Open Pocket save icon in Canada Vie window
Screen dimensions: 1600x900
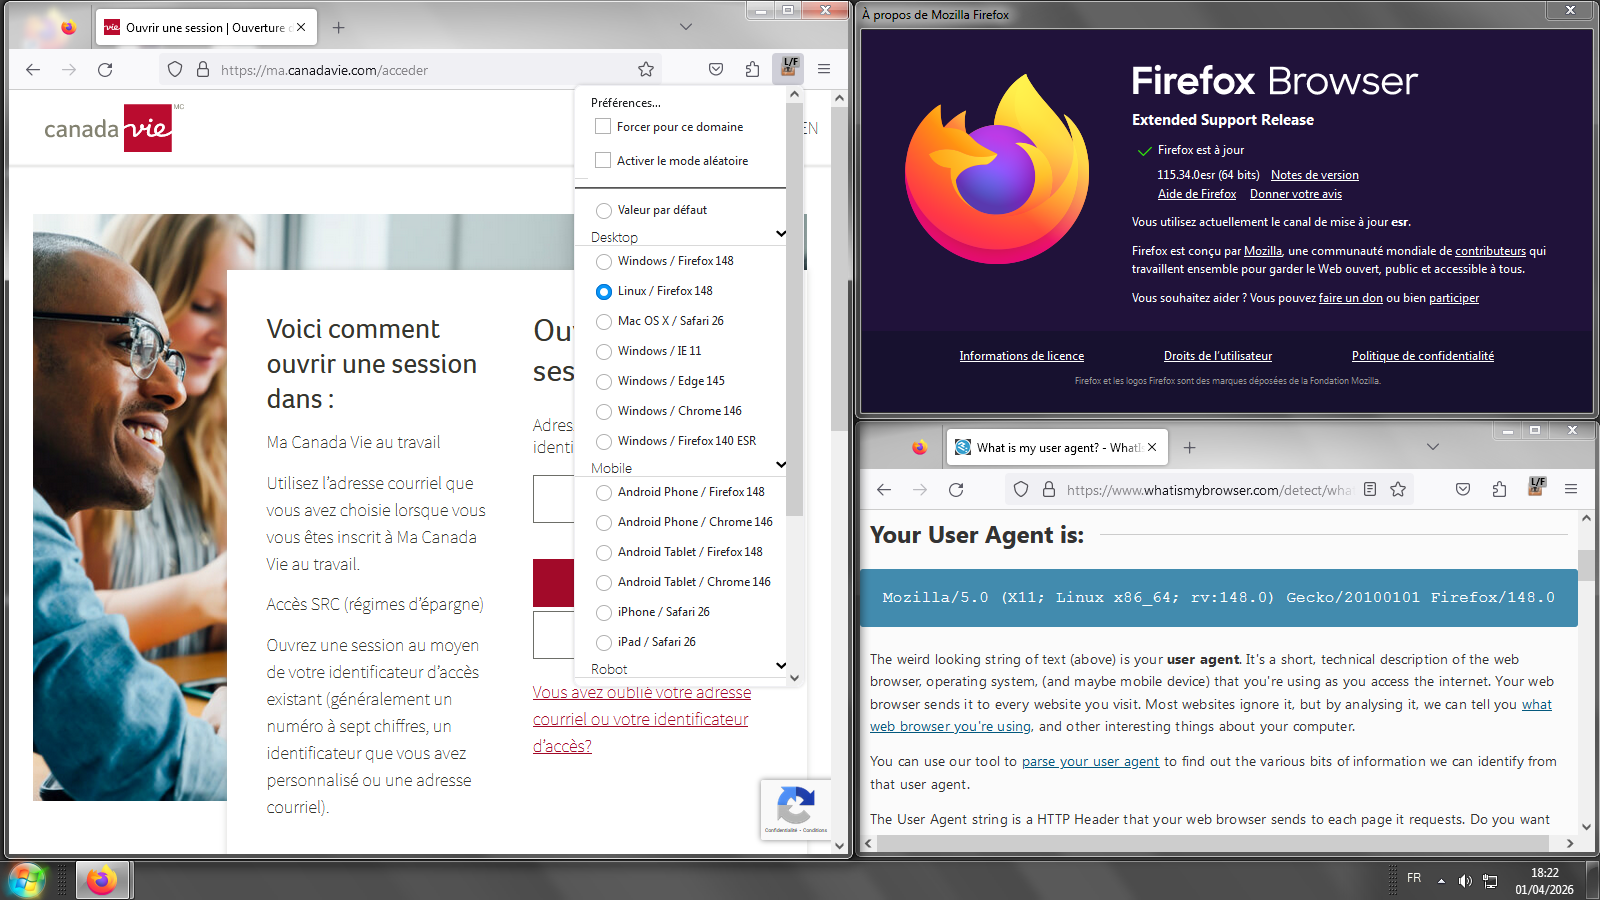click(716, 69)
